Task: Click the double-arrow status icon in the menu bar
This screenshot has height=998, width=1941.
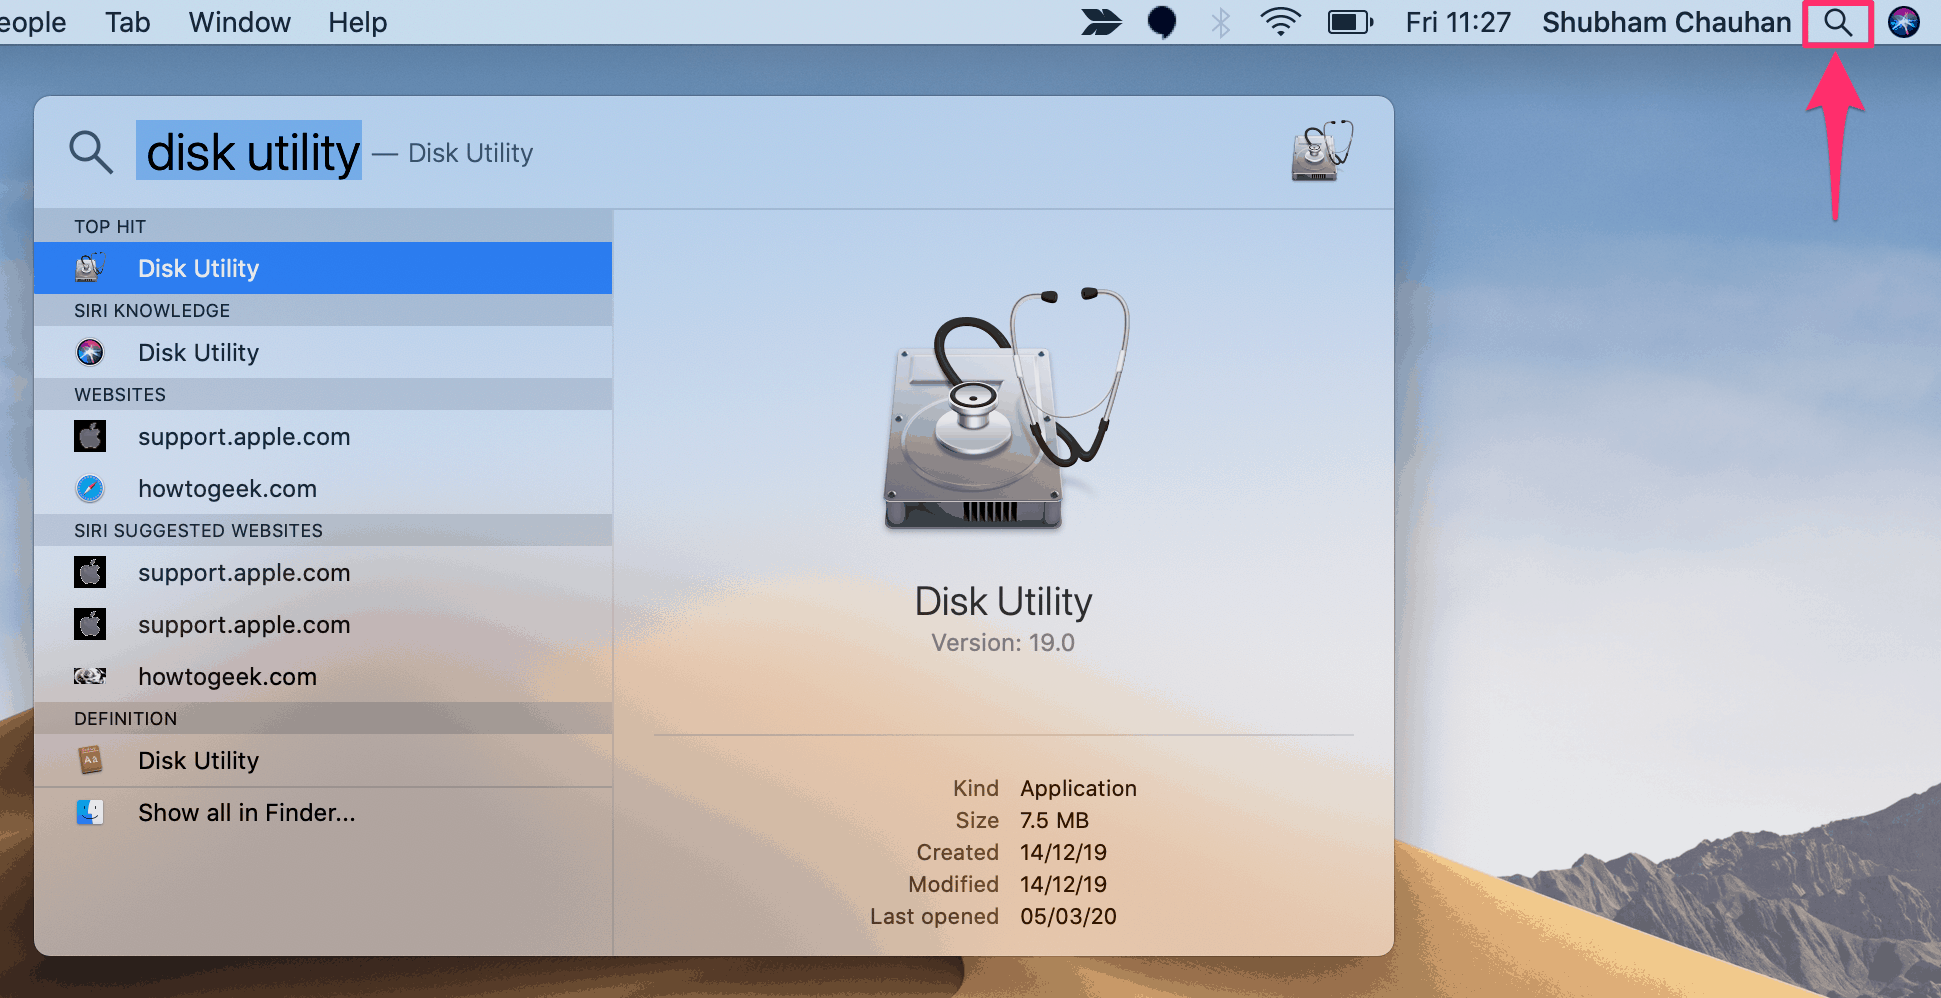Action: [1101, 22]
